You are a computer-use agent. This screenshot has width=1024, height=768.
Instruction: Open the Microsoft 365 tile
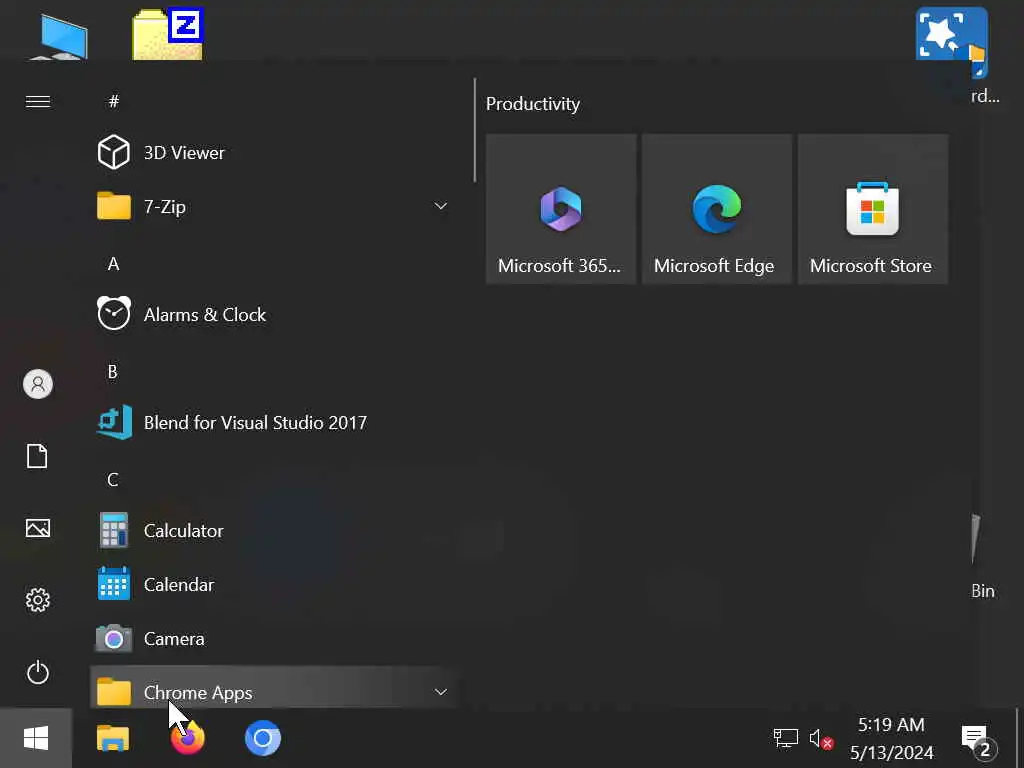coord(561,209)
